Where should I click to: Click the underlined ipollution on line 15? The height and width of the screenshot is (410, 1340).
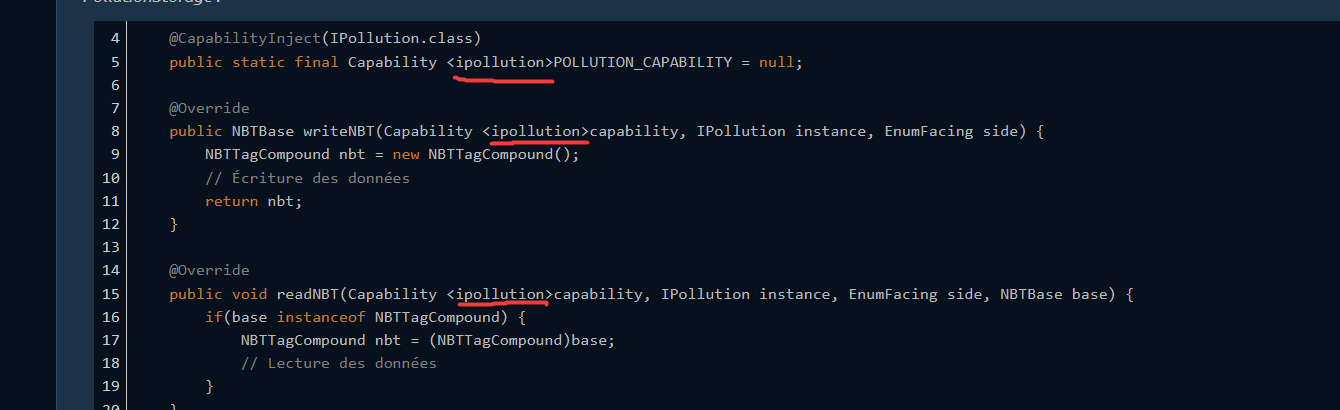pos(500,294)
